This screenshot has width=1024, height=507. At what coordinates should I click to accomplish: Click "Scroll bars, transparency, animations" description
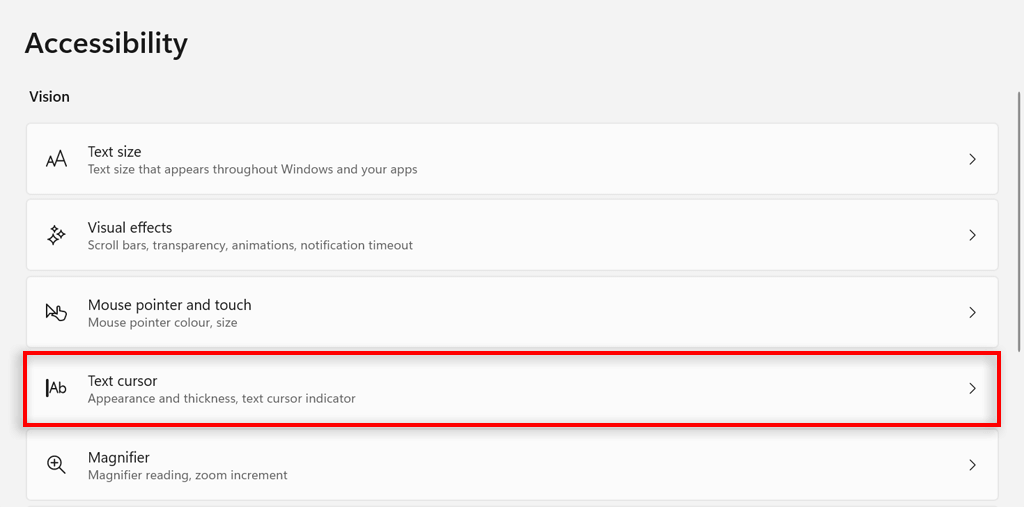pyautogui.click(x=250, y=245)
